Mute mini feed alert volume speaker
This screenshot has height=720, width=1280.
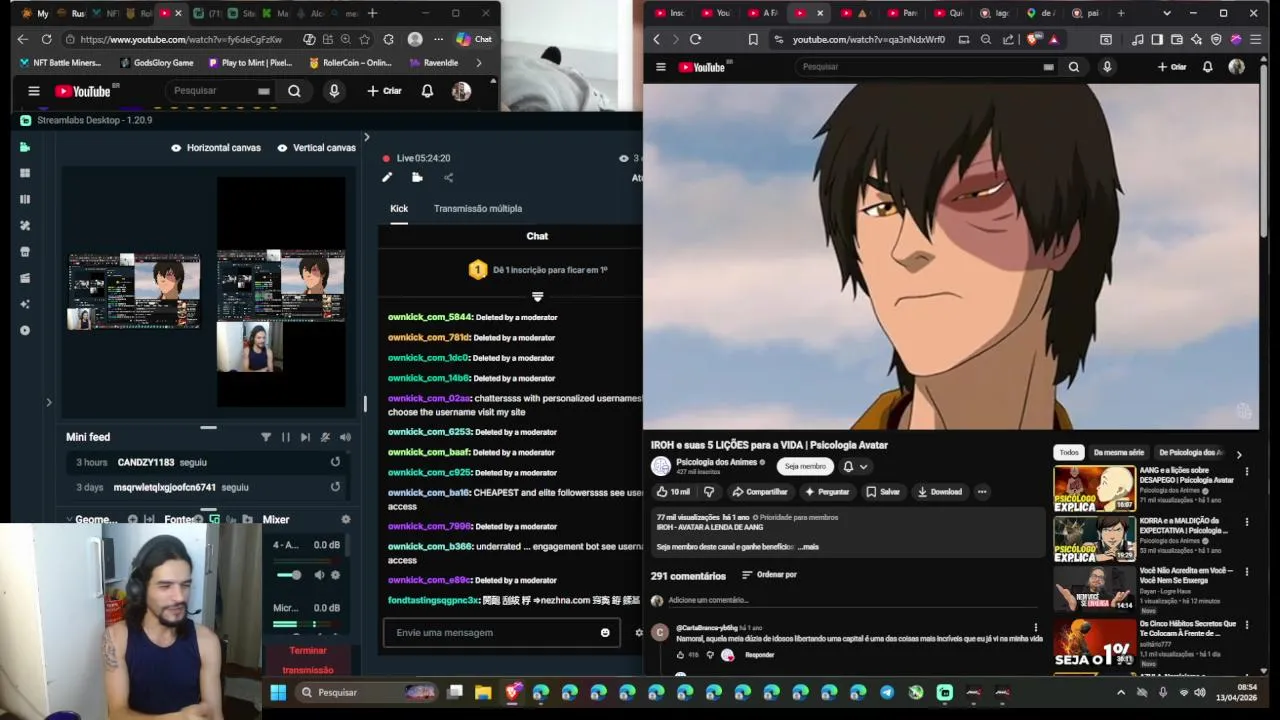point(345,437)
